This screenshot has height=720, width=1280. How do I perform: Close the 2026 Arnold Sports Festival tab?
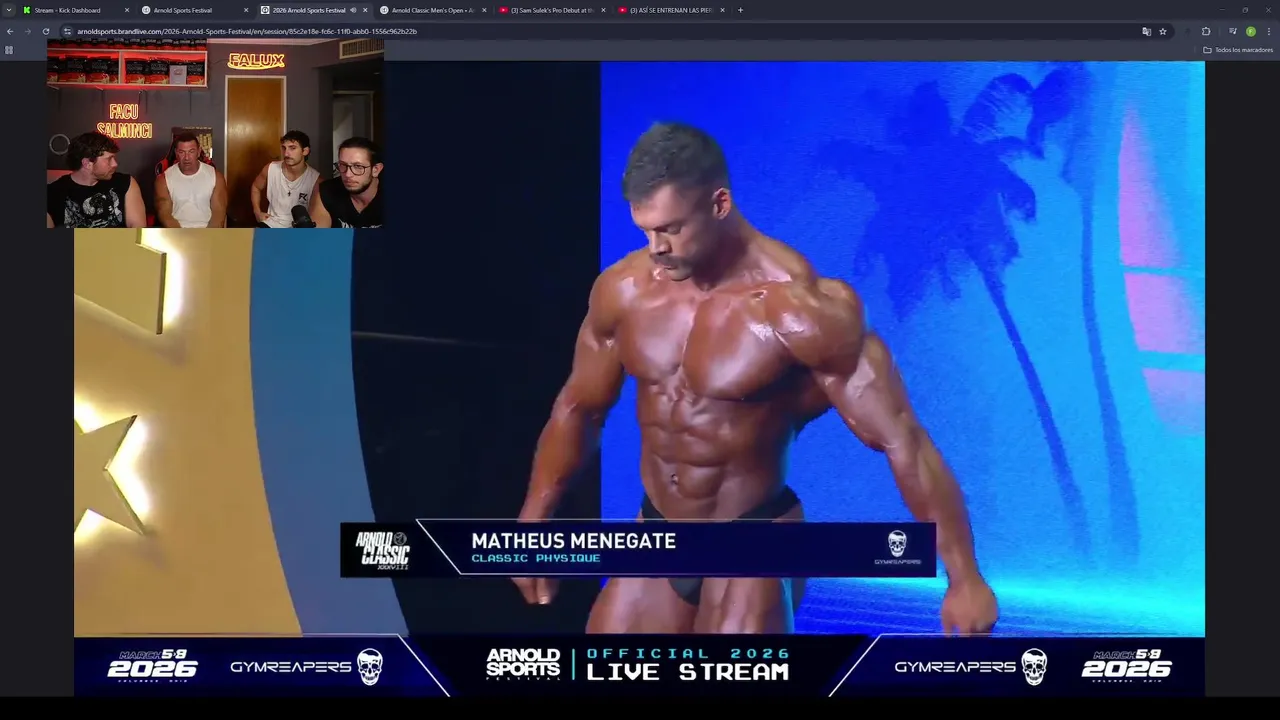click(365, 10)
